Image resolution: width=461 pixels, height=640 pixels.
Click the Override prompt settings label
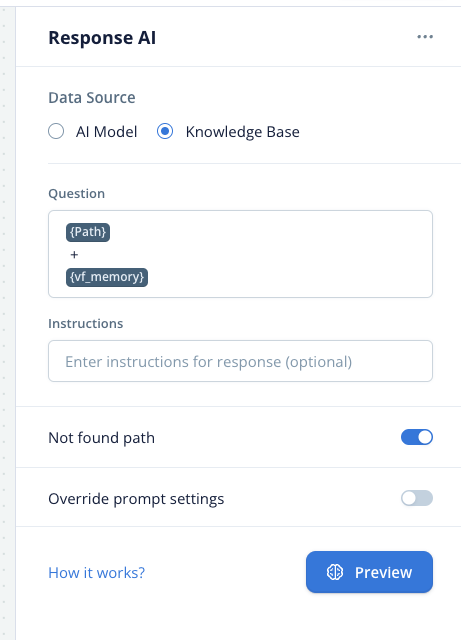coord(136,499)
